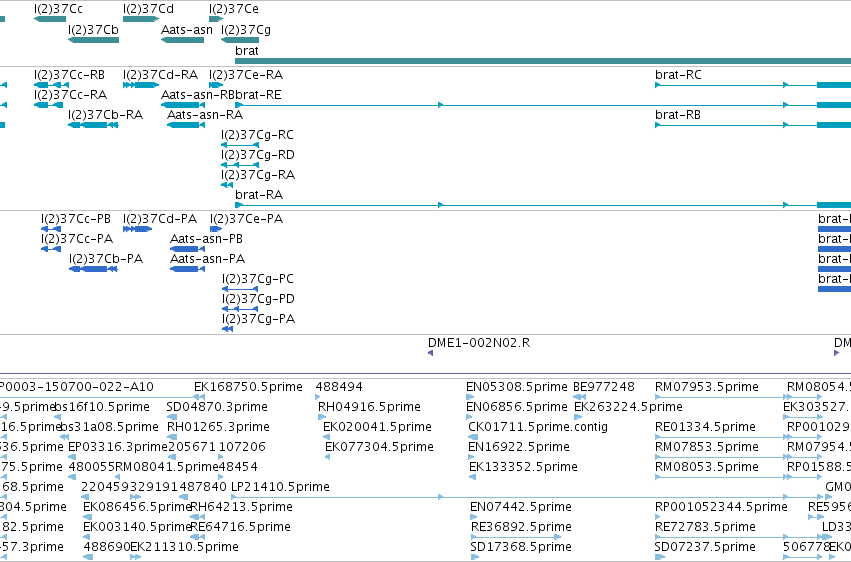Screen dimensions: 851x562
Task: Select the l(2)37Ce gene label
Action: [x=234, y=9]
